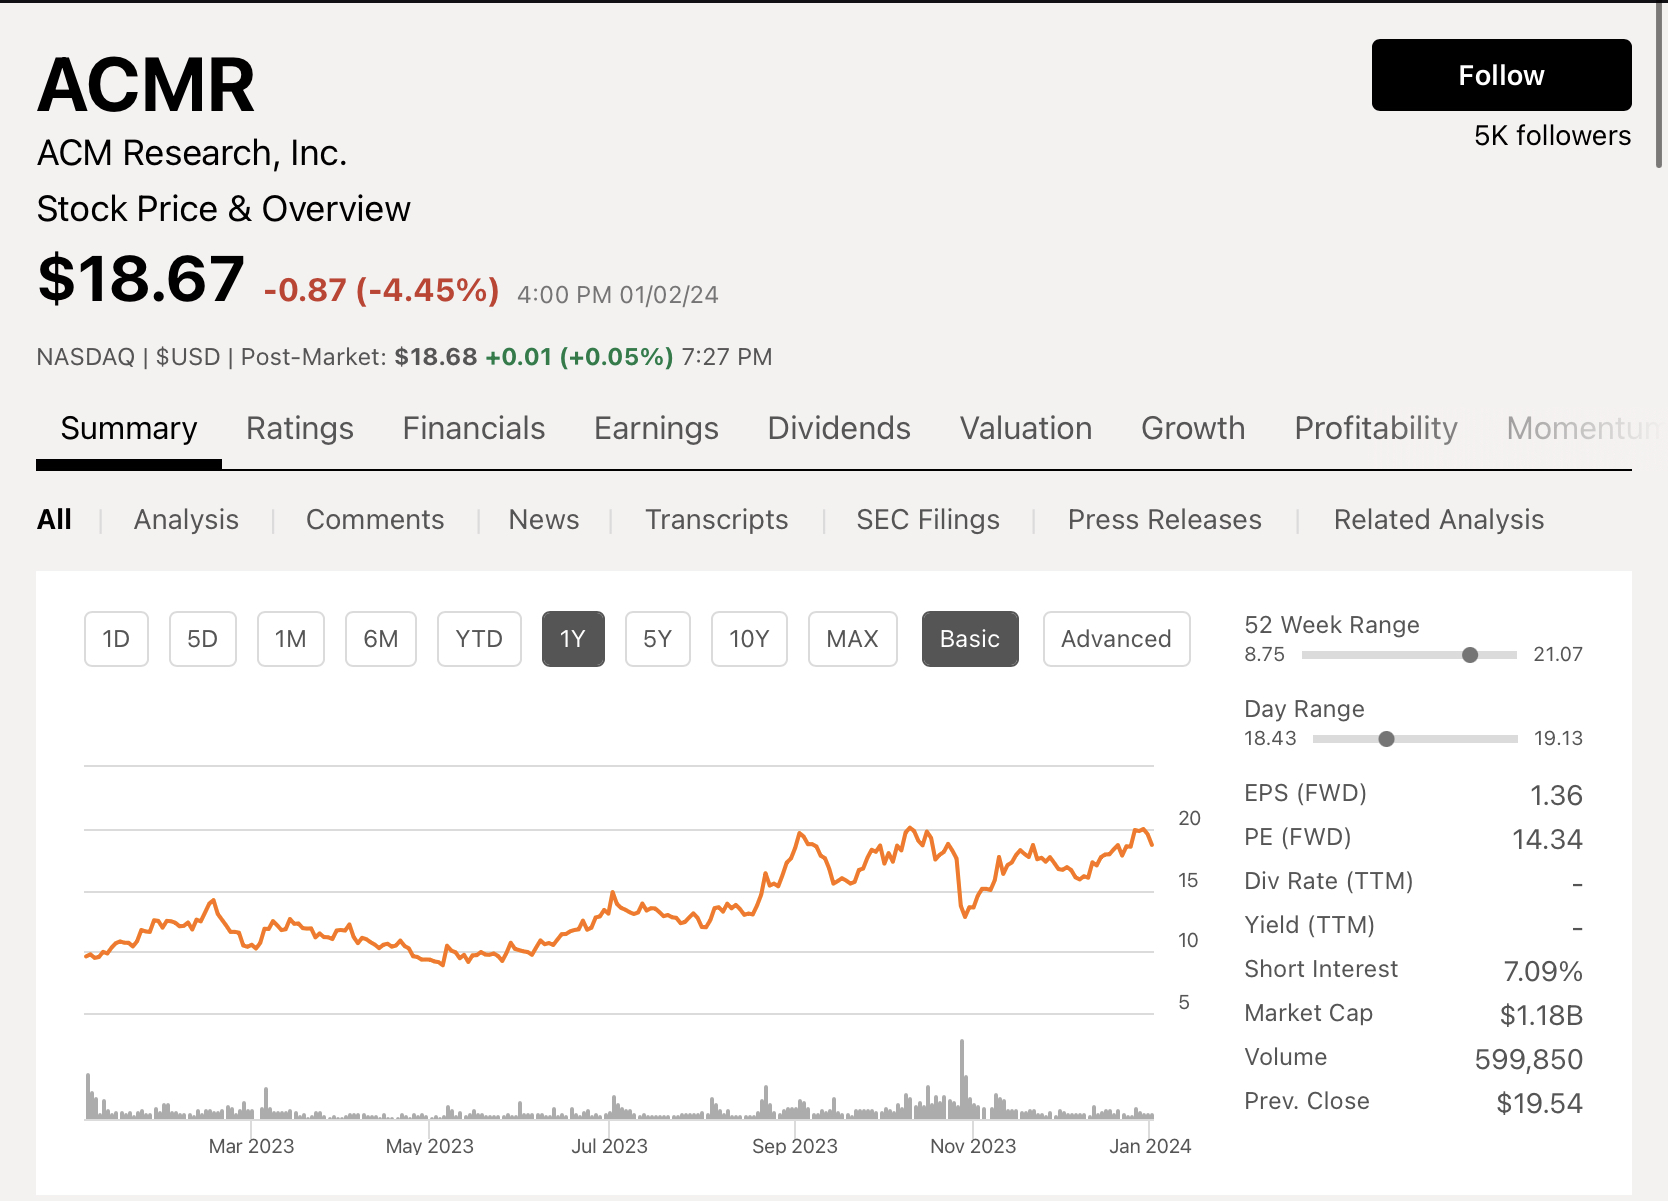Go to the Earnings tab
Viewport: 1668px width, 1201px height.
click(x=656, y=428)
